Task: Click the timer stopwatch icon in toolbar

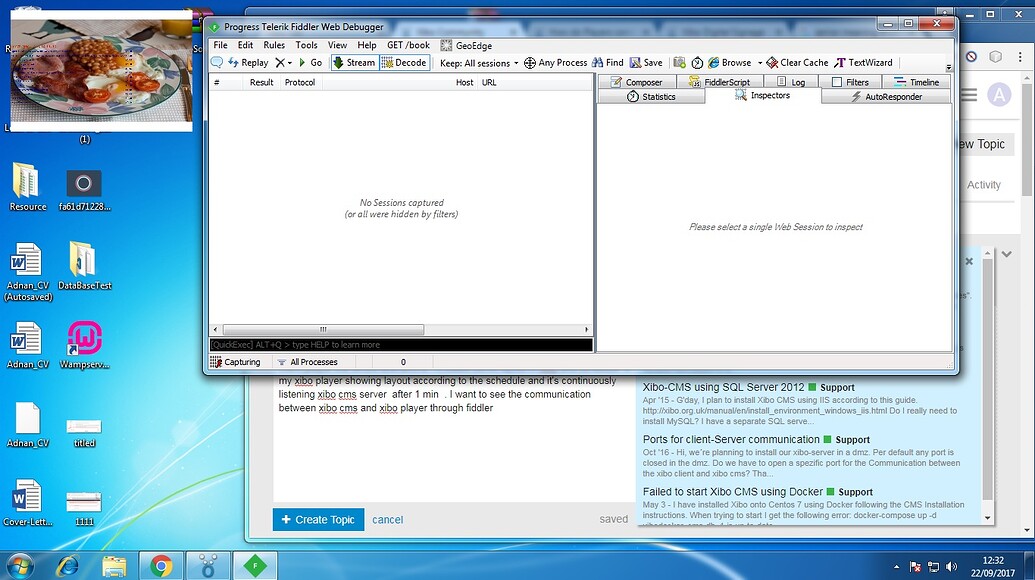Action: point(697,63)
